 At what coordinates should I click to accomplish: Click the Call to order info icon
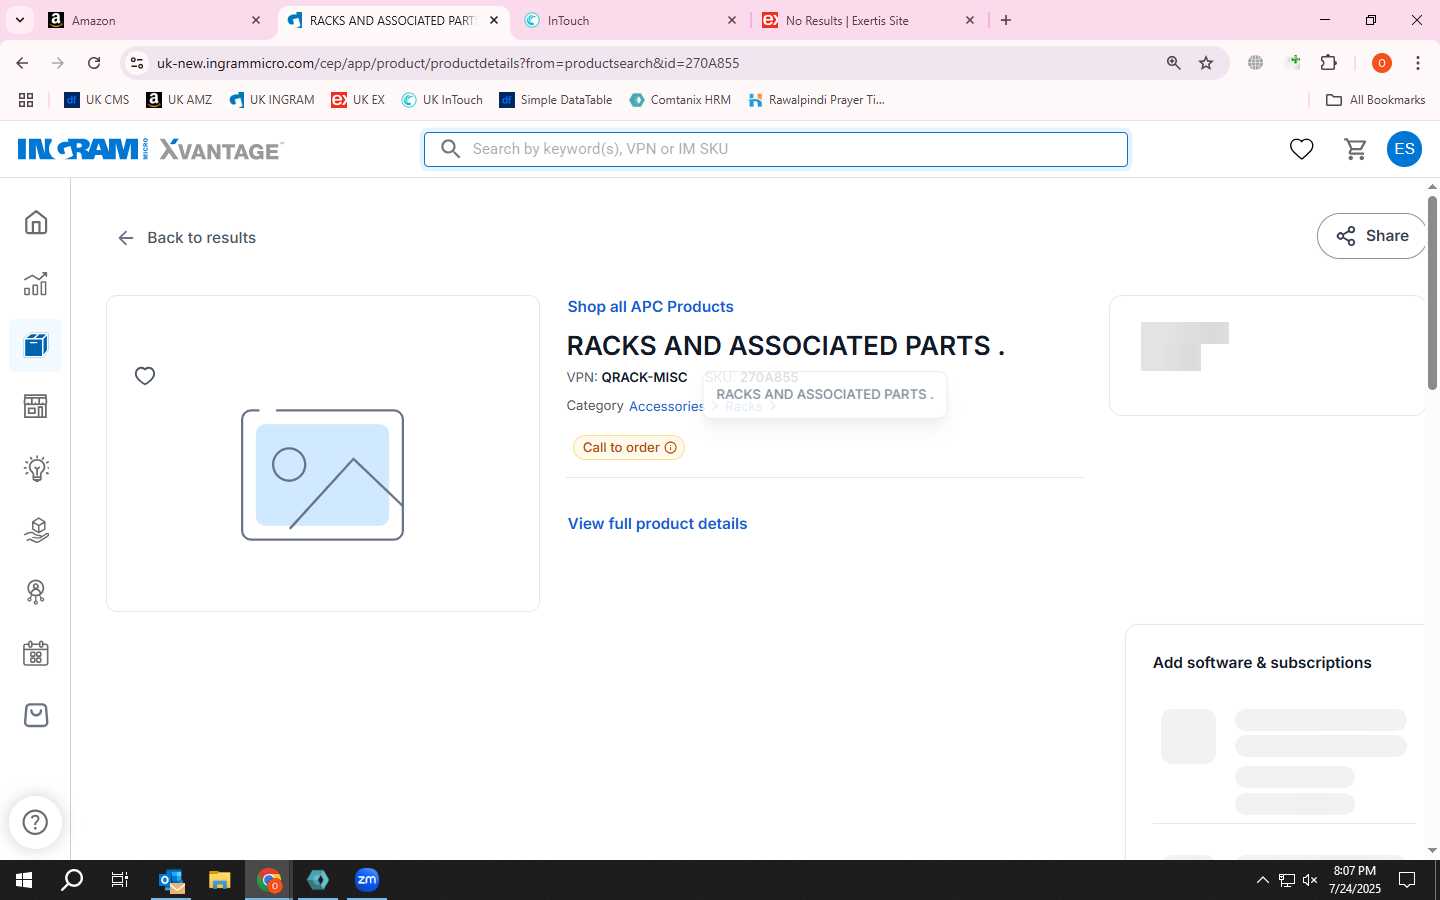671,447
